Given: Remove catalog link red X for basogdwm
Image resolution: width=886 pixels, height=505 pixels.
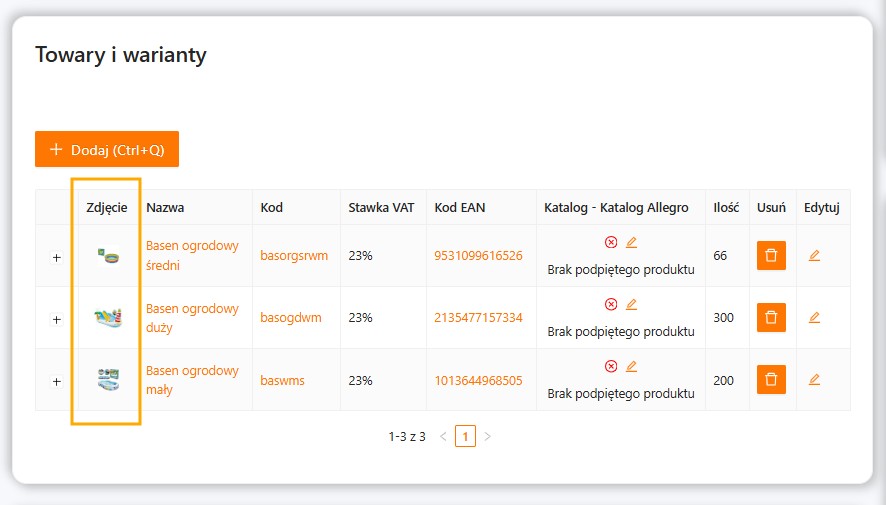Looking at the screenshot, I should [x=611, y=304].
